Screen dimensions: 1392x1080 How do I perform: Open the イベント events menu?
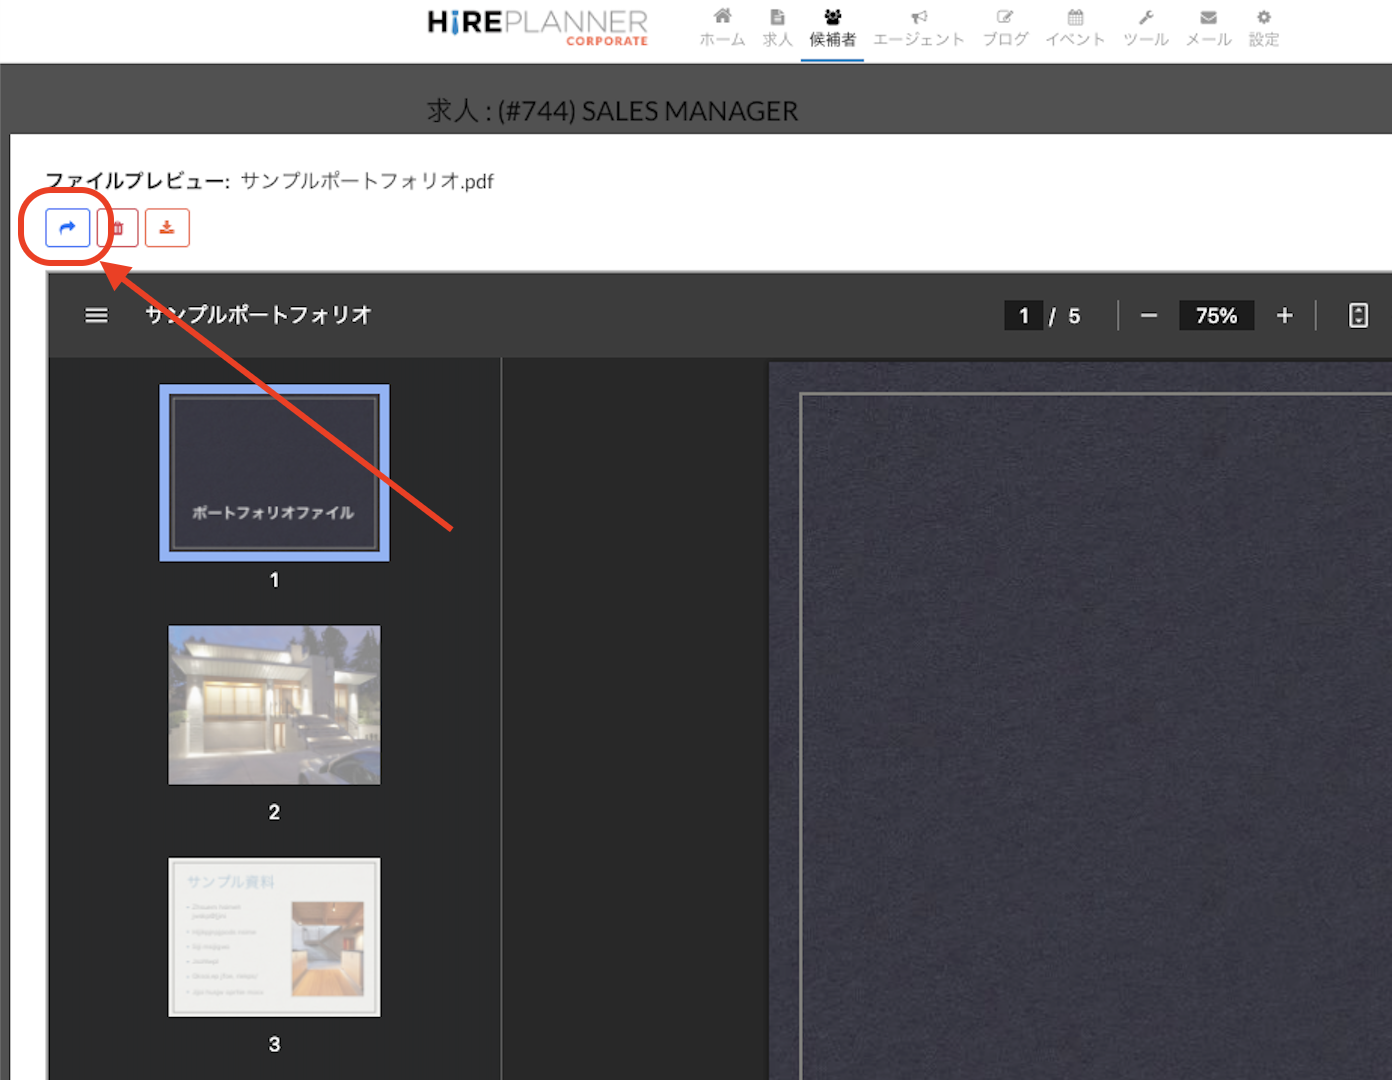pyautogui.click(x=1075, y=28)
